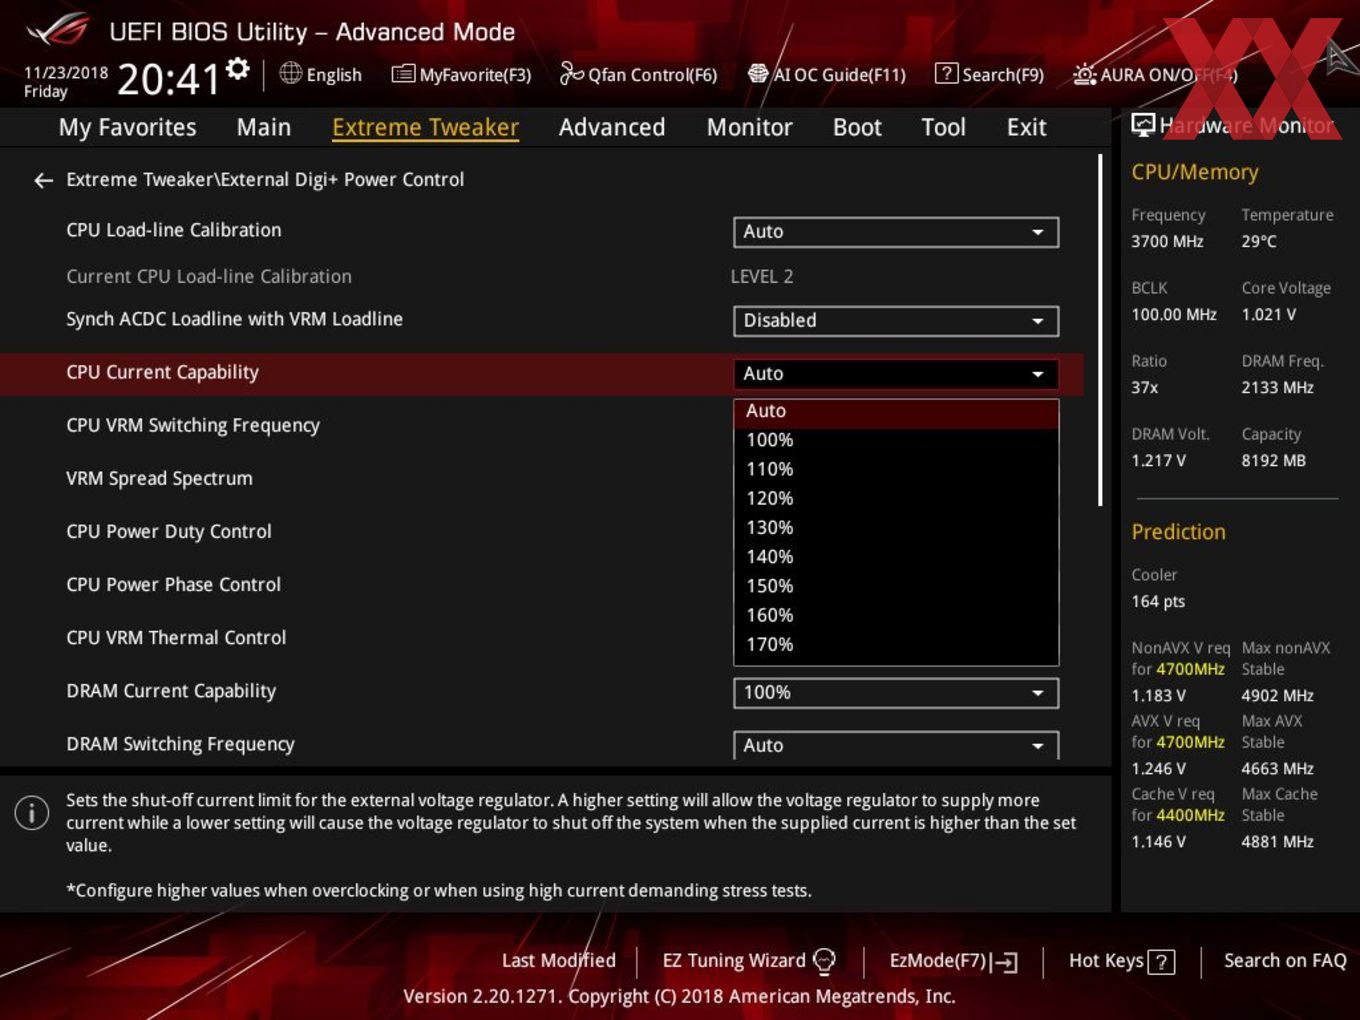The height and width of the screenshot is (1020, 1360).
Task: Open CPU Load-line Calibration dropdown
Action: (896, 232)
